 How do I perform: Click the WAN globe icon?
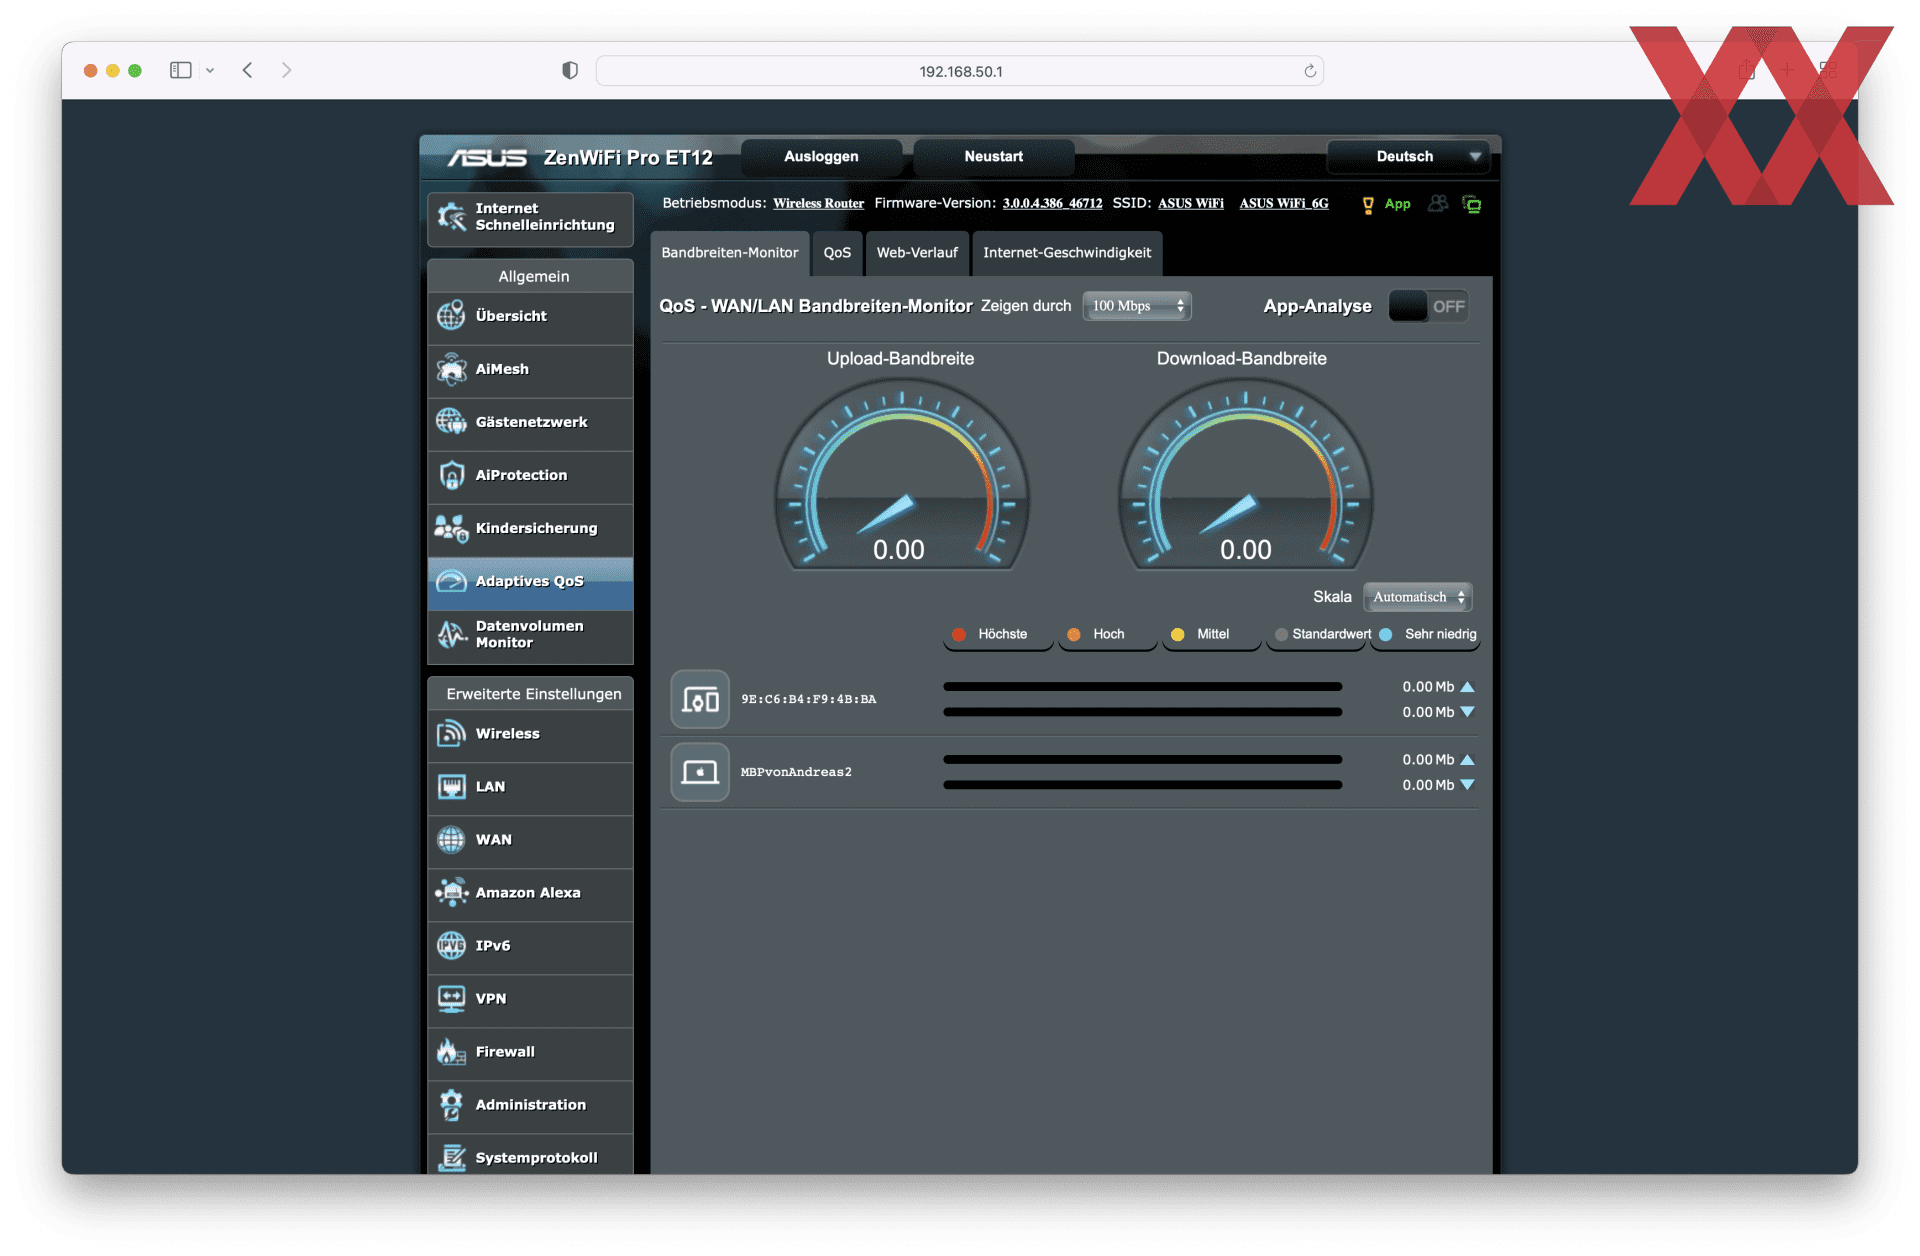[452, 840]
